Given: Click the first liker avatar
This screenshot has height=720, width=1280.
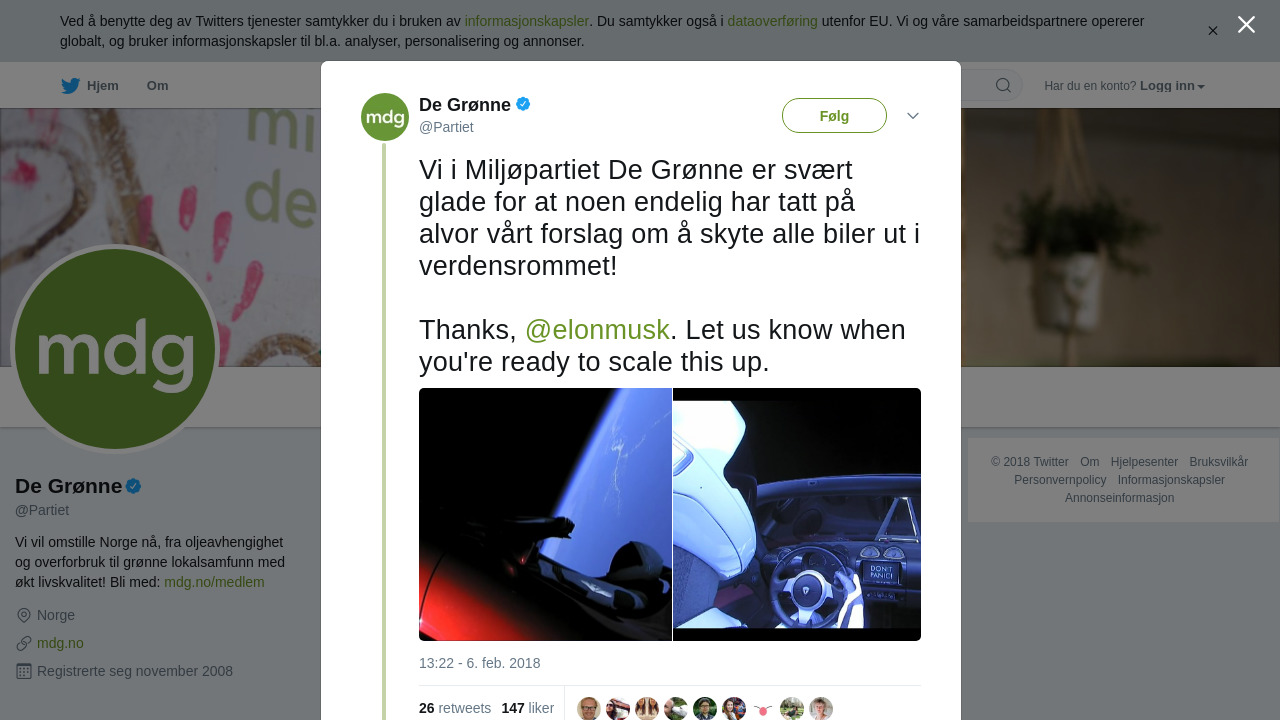Looking at the screenshot, I should 589,709.
